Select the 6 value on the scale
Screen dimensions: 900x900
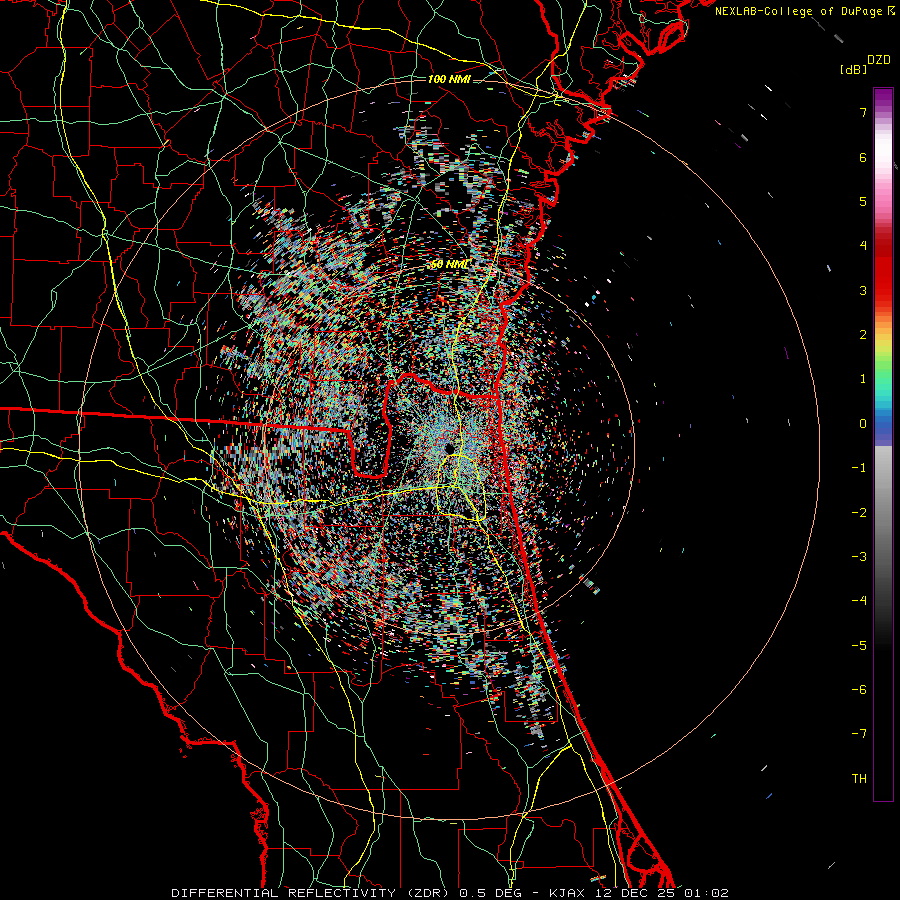pyautogui.click(x=862, y=157)
